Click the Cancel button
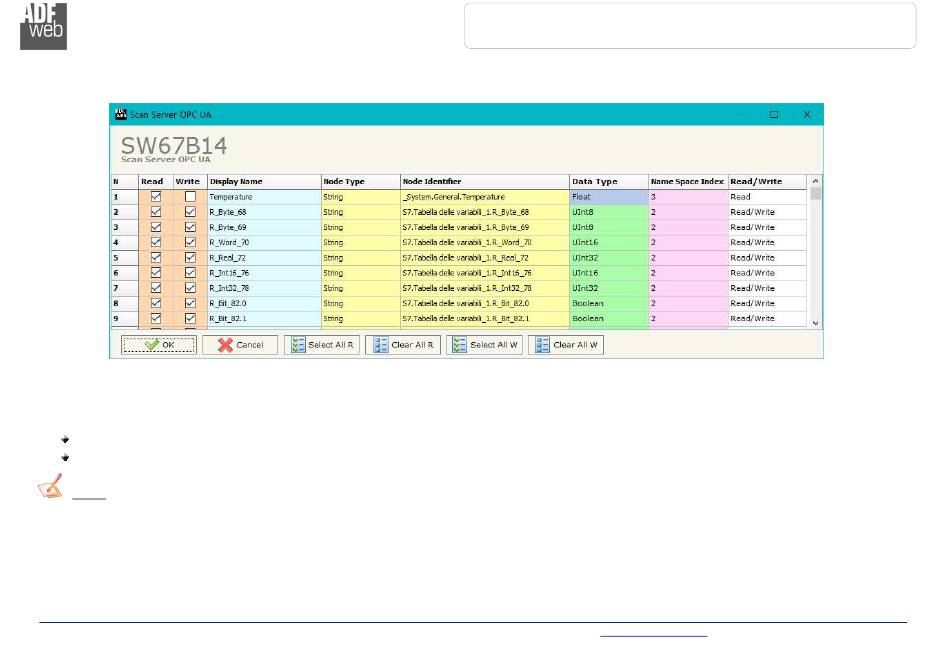950x654 pixels. (x=240, y=345)
